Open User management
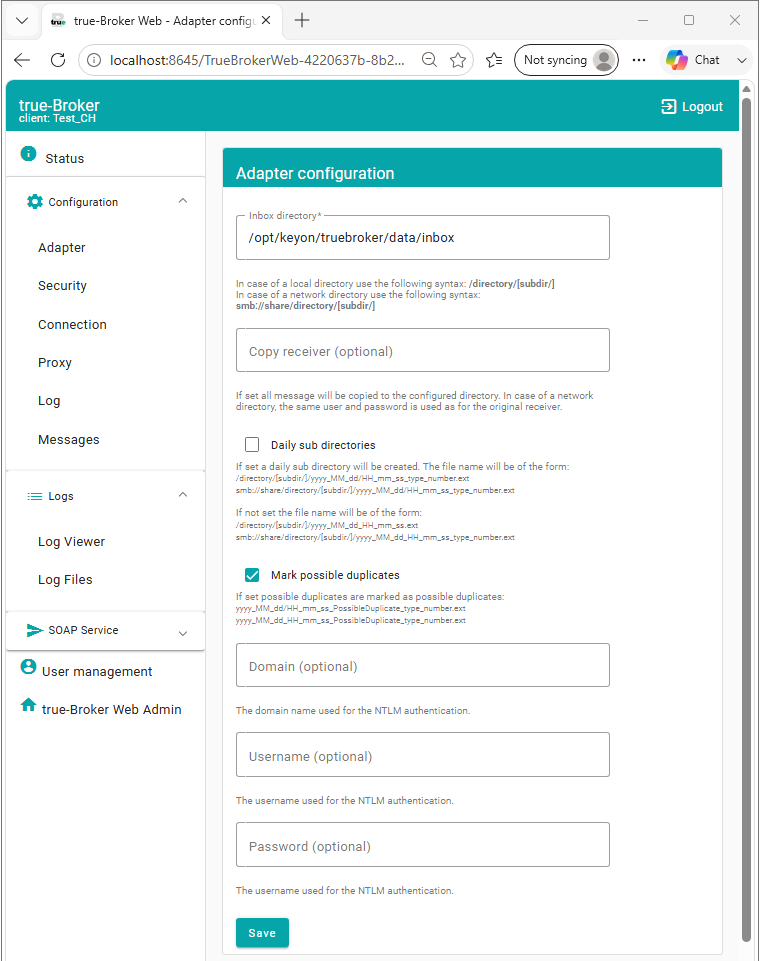This screenshot has width=760, height=961. pyautogui.click(x=97, y=672)
